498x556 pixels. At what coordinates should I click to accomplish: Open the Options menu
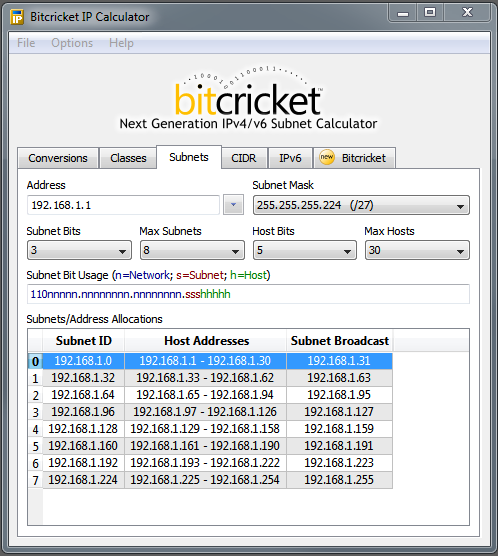pos(72,43)
